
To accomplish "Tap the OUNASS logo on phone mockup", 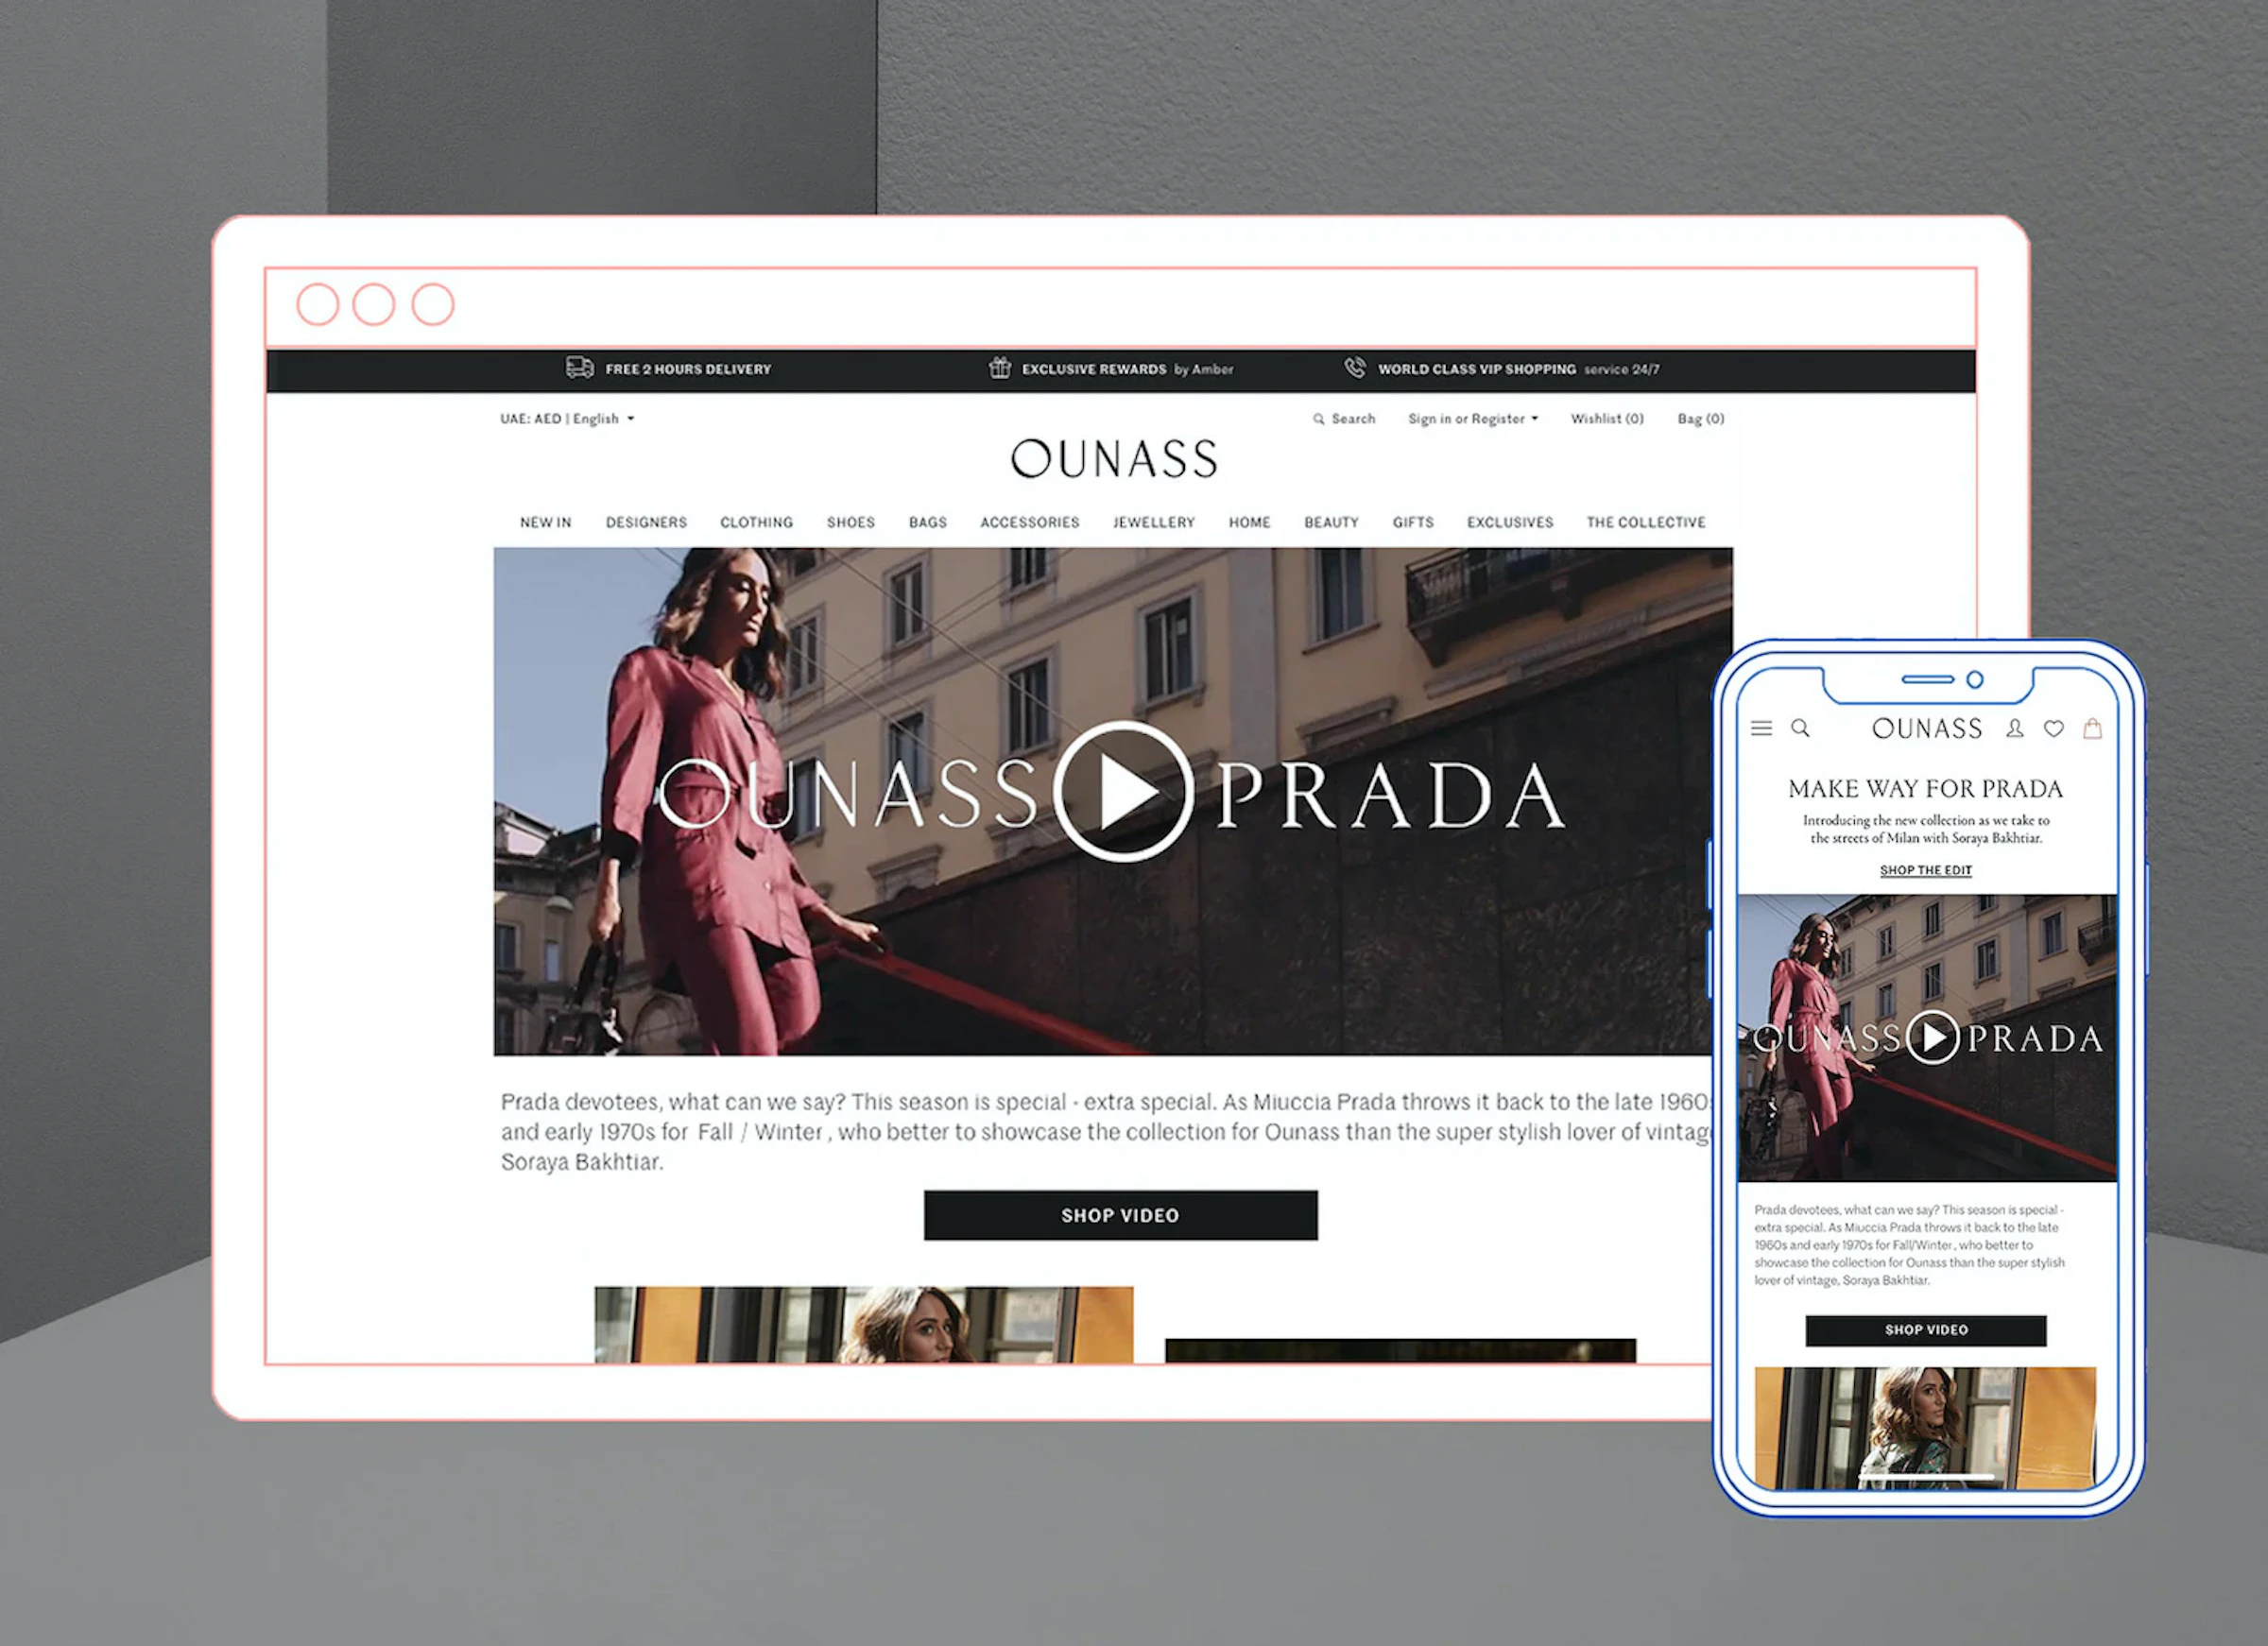I will (x=1927, y=729).
